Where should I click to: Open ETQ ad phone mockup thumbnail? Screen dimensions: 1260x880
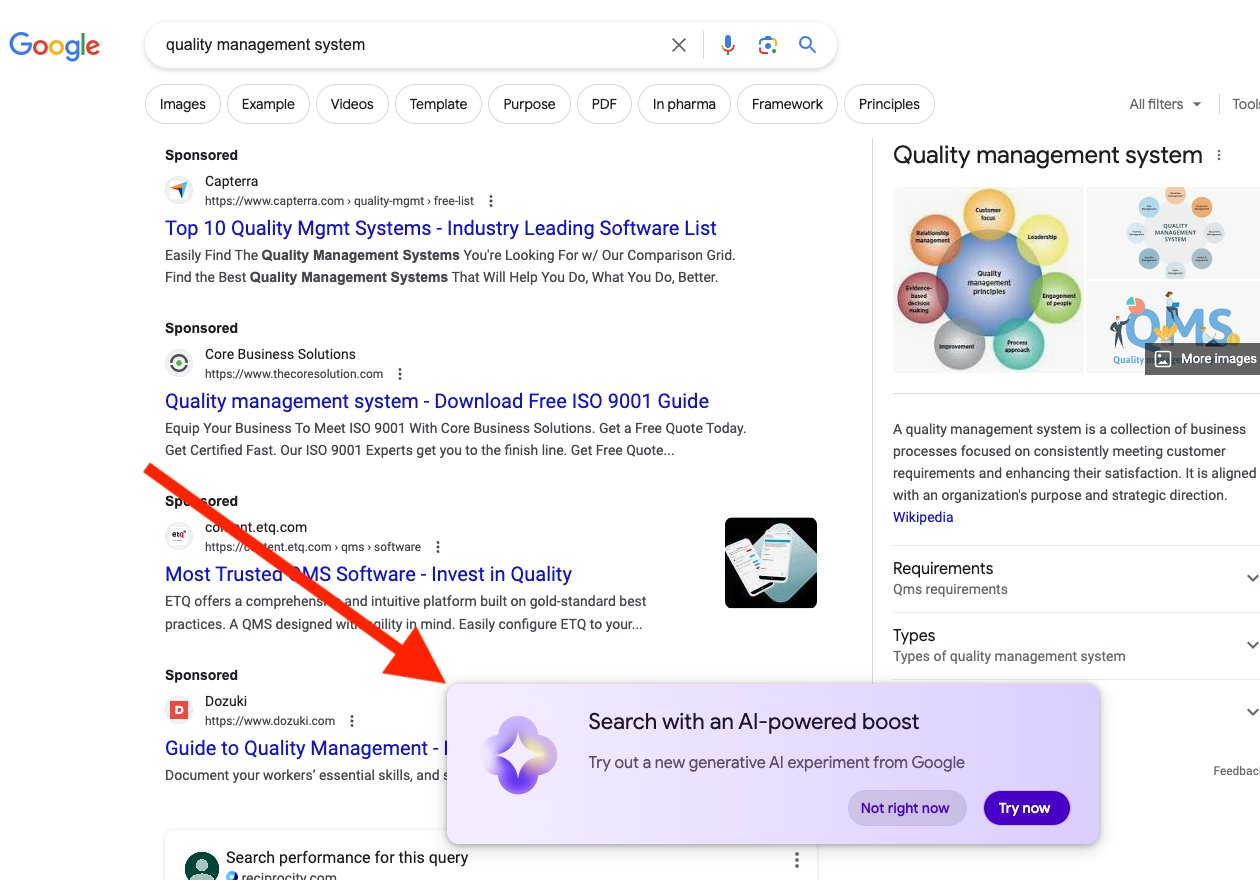click(x=771, y=562)
